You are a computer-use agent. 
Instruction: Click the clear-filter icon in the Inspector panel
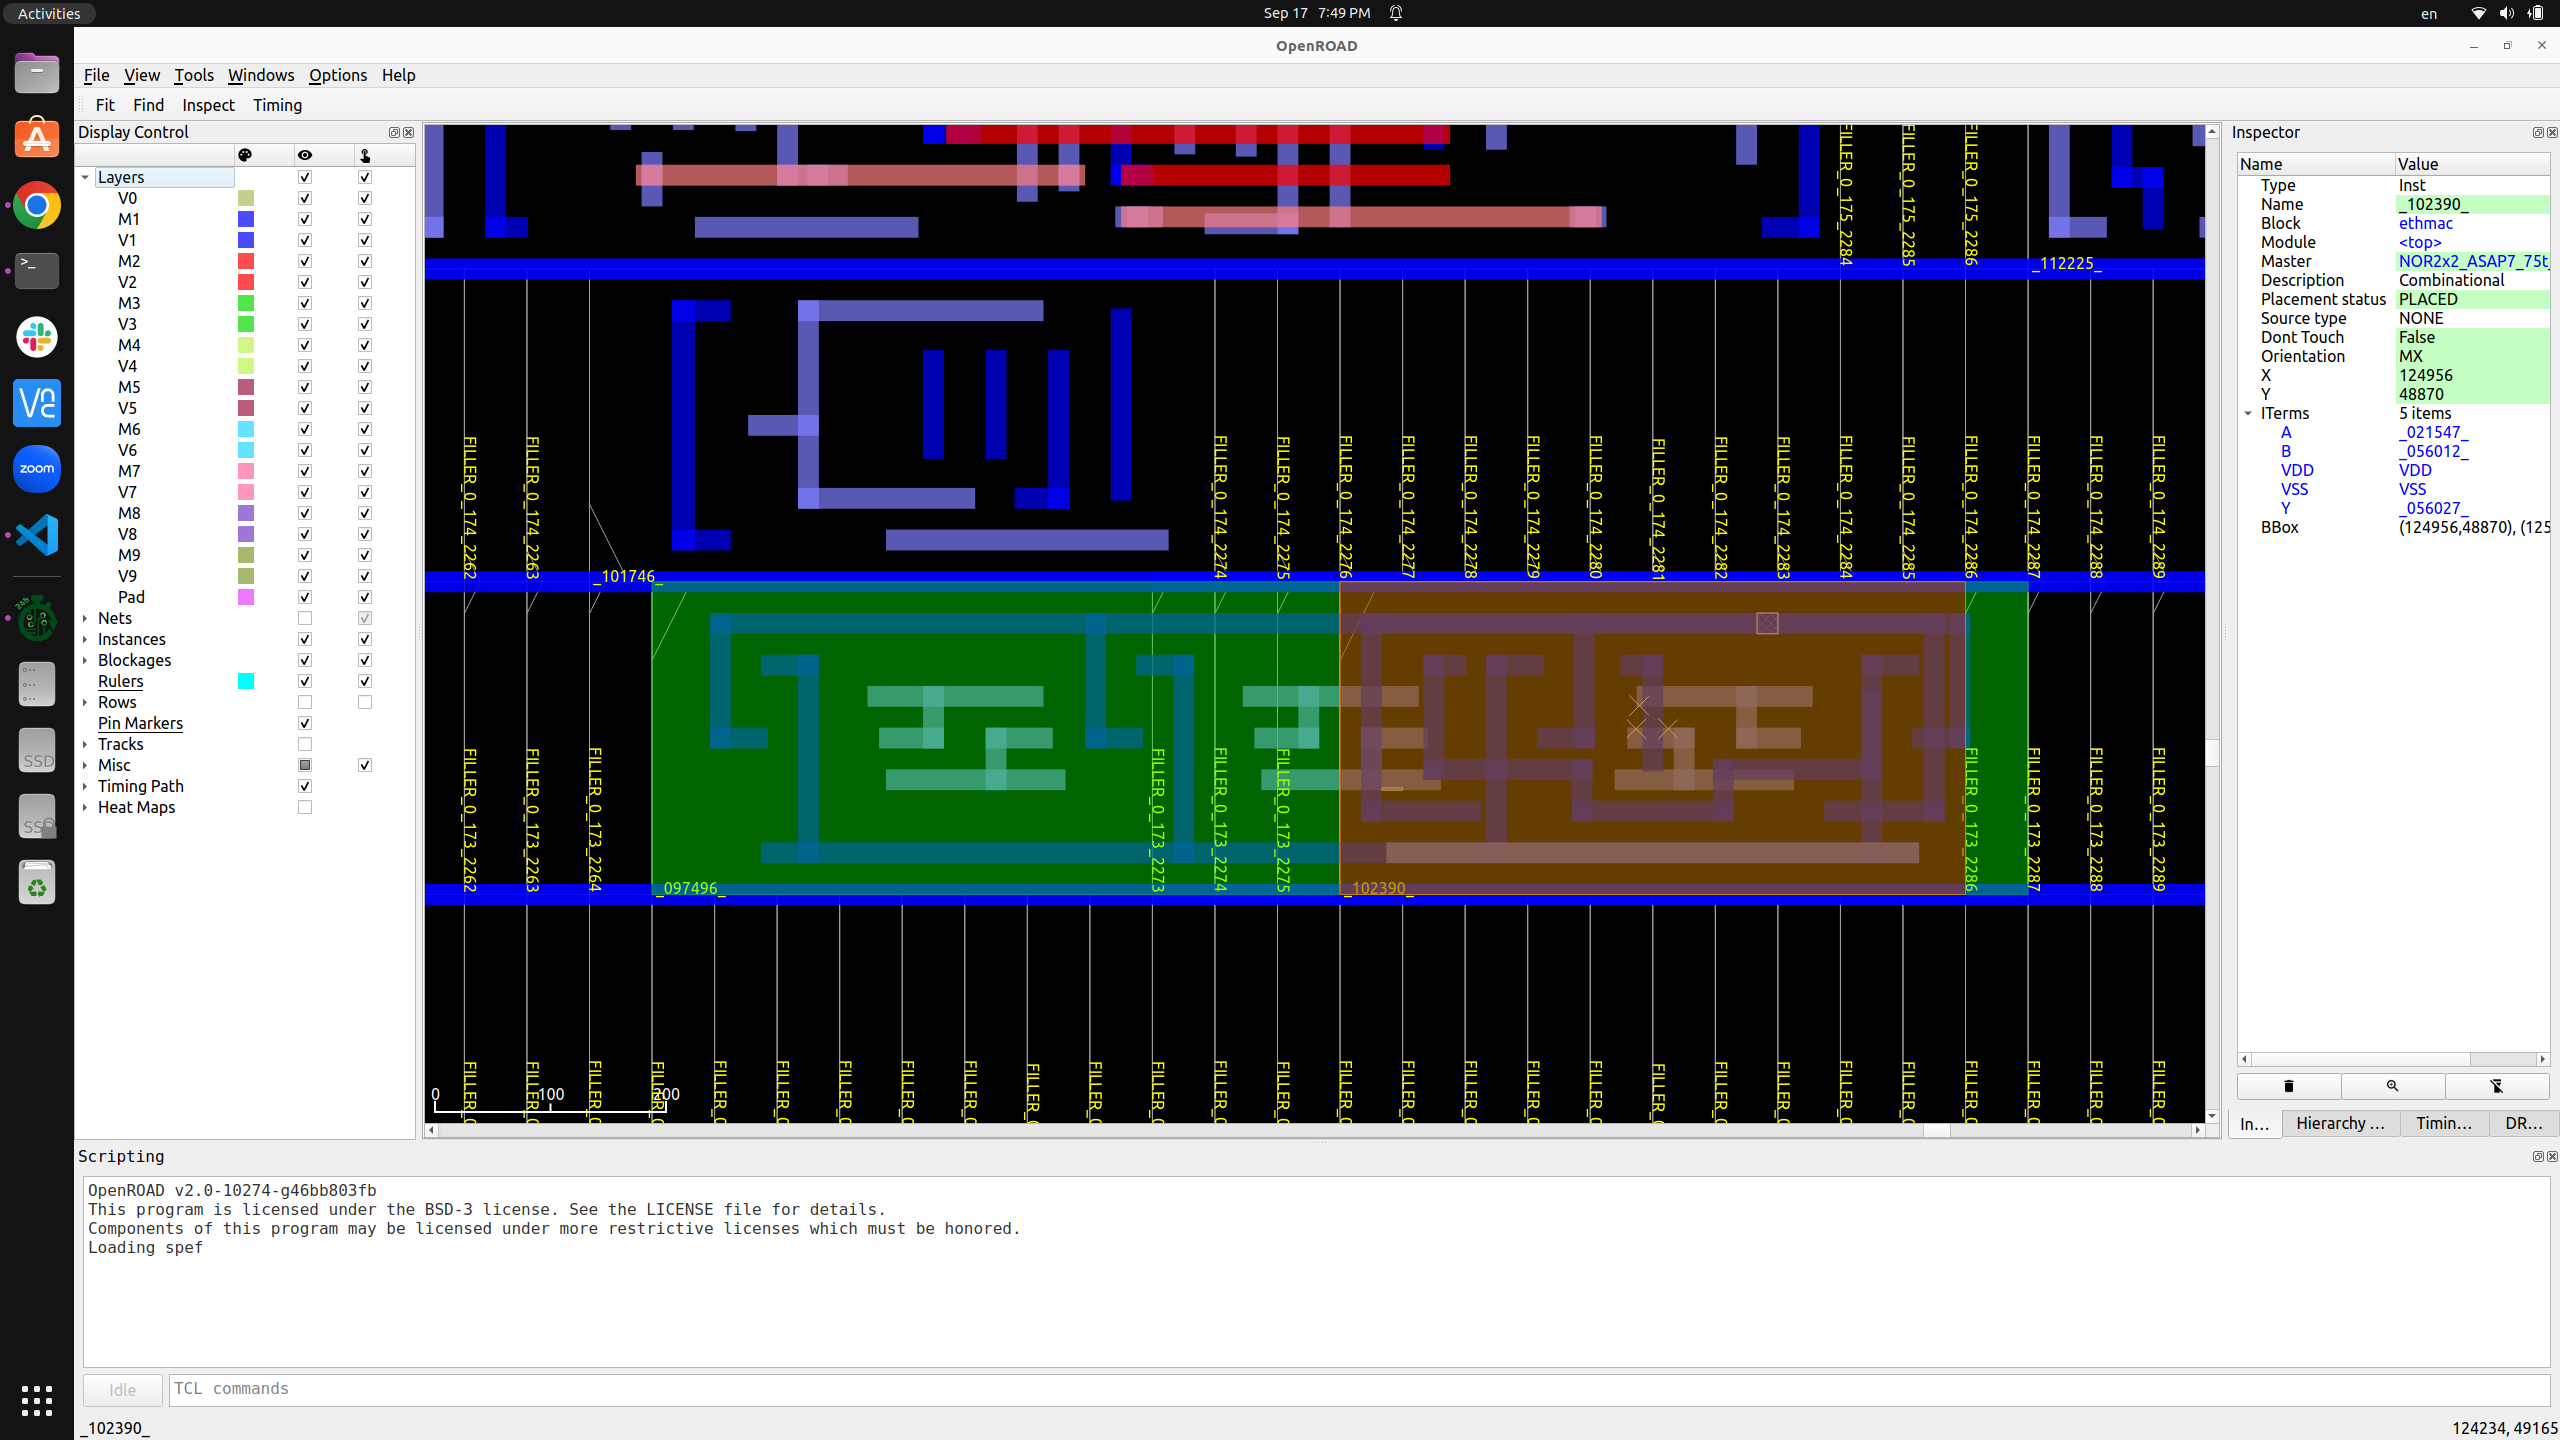pos(2497,1086)
